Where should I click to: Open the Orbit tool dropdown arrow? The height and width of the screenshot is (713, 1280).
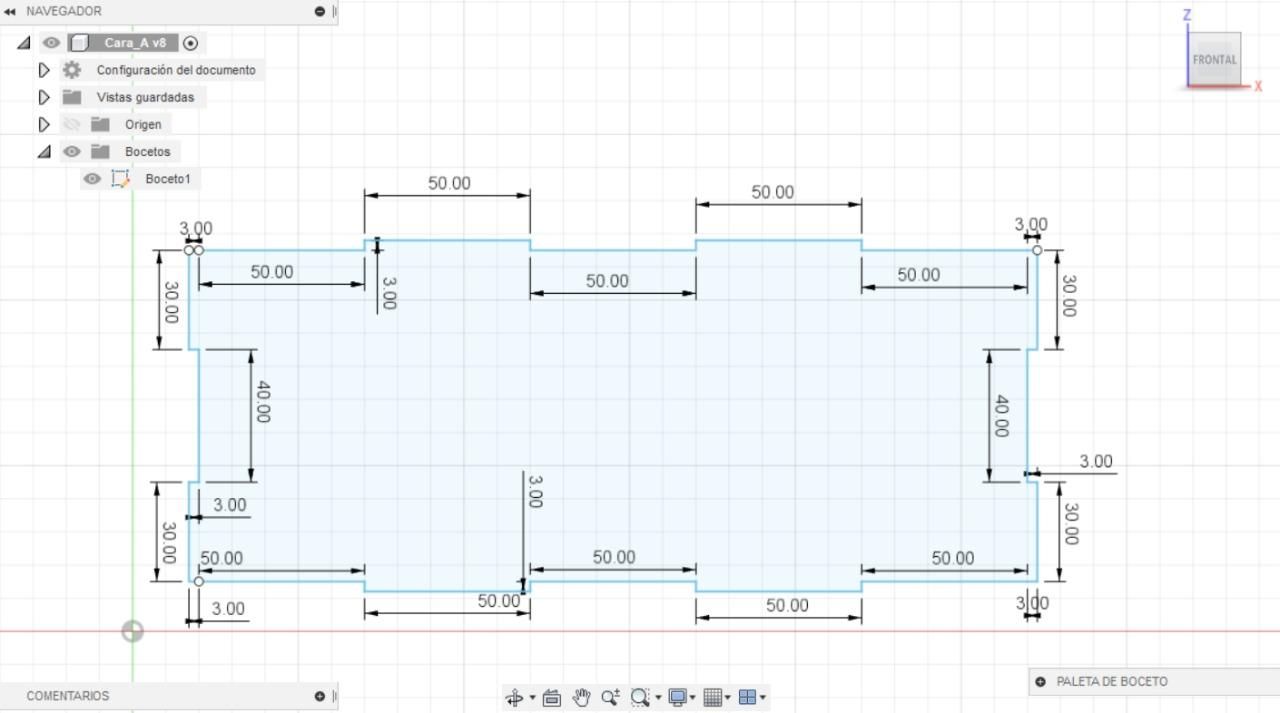(x=532, y=698)
